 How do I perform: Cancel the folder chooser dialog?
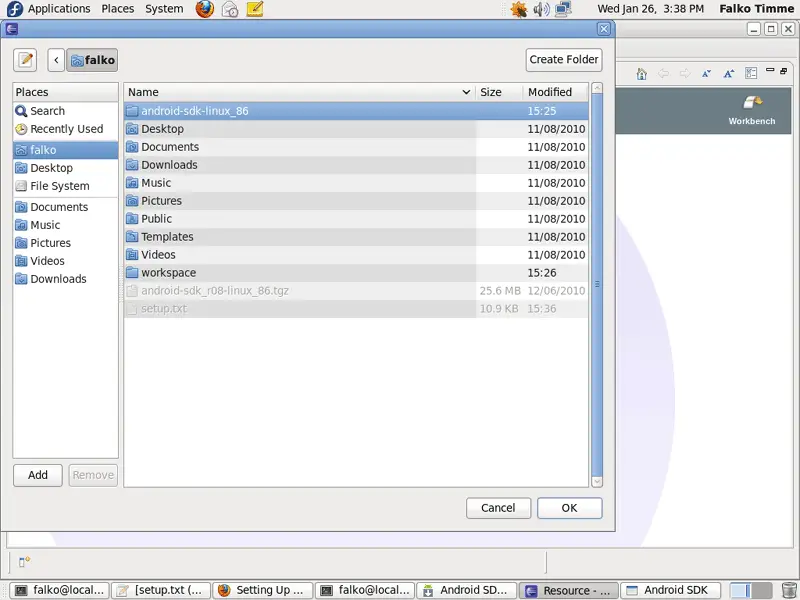pos(498,508)
